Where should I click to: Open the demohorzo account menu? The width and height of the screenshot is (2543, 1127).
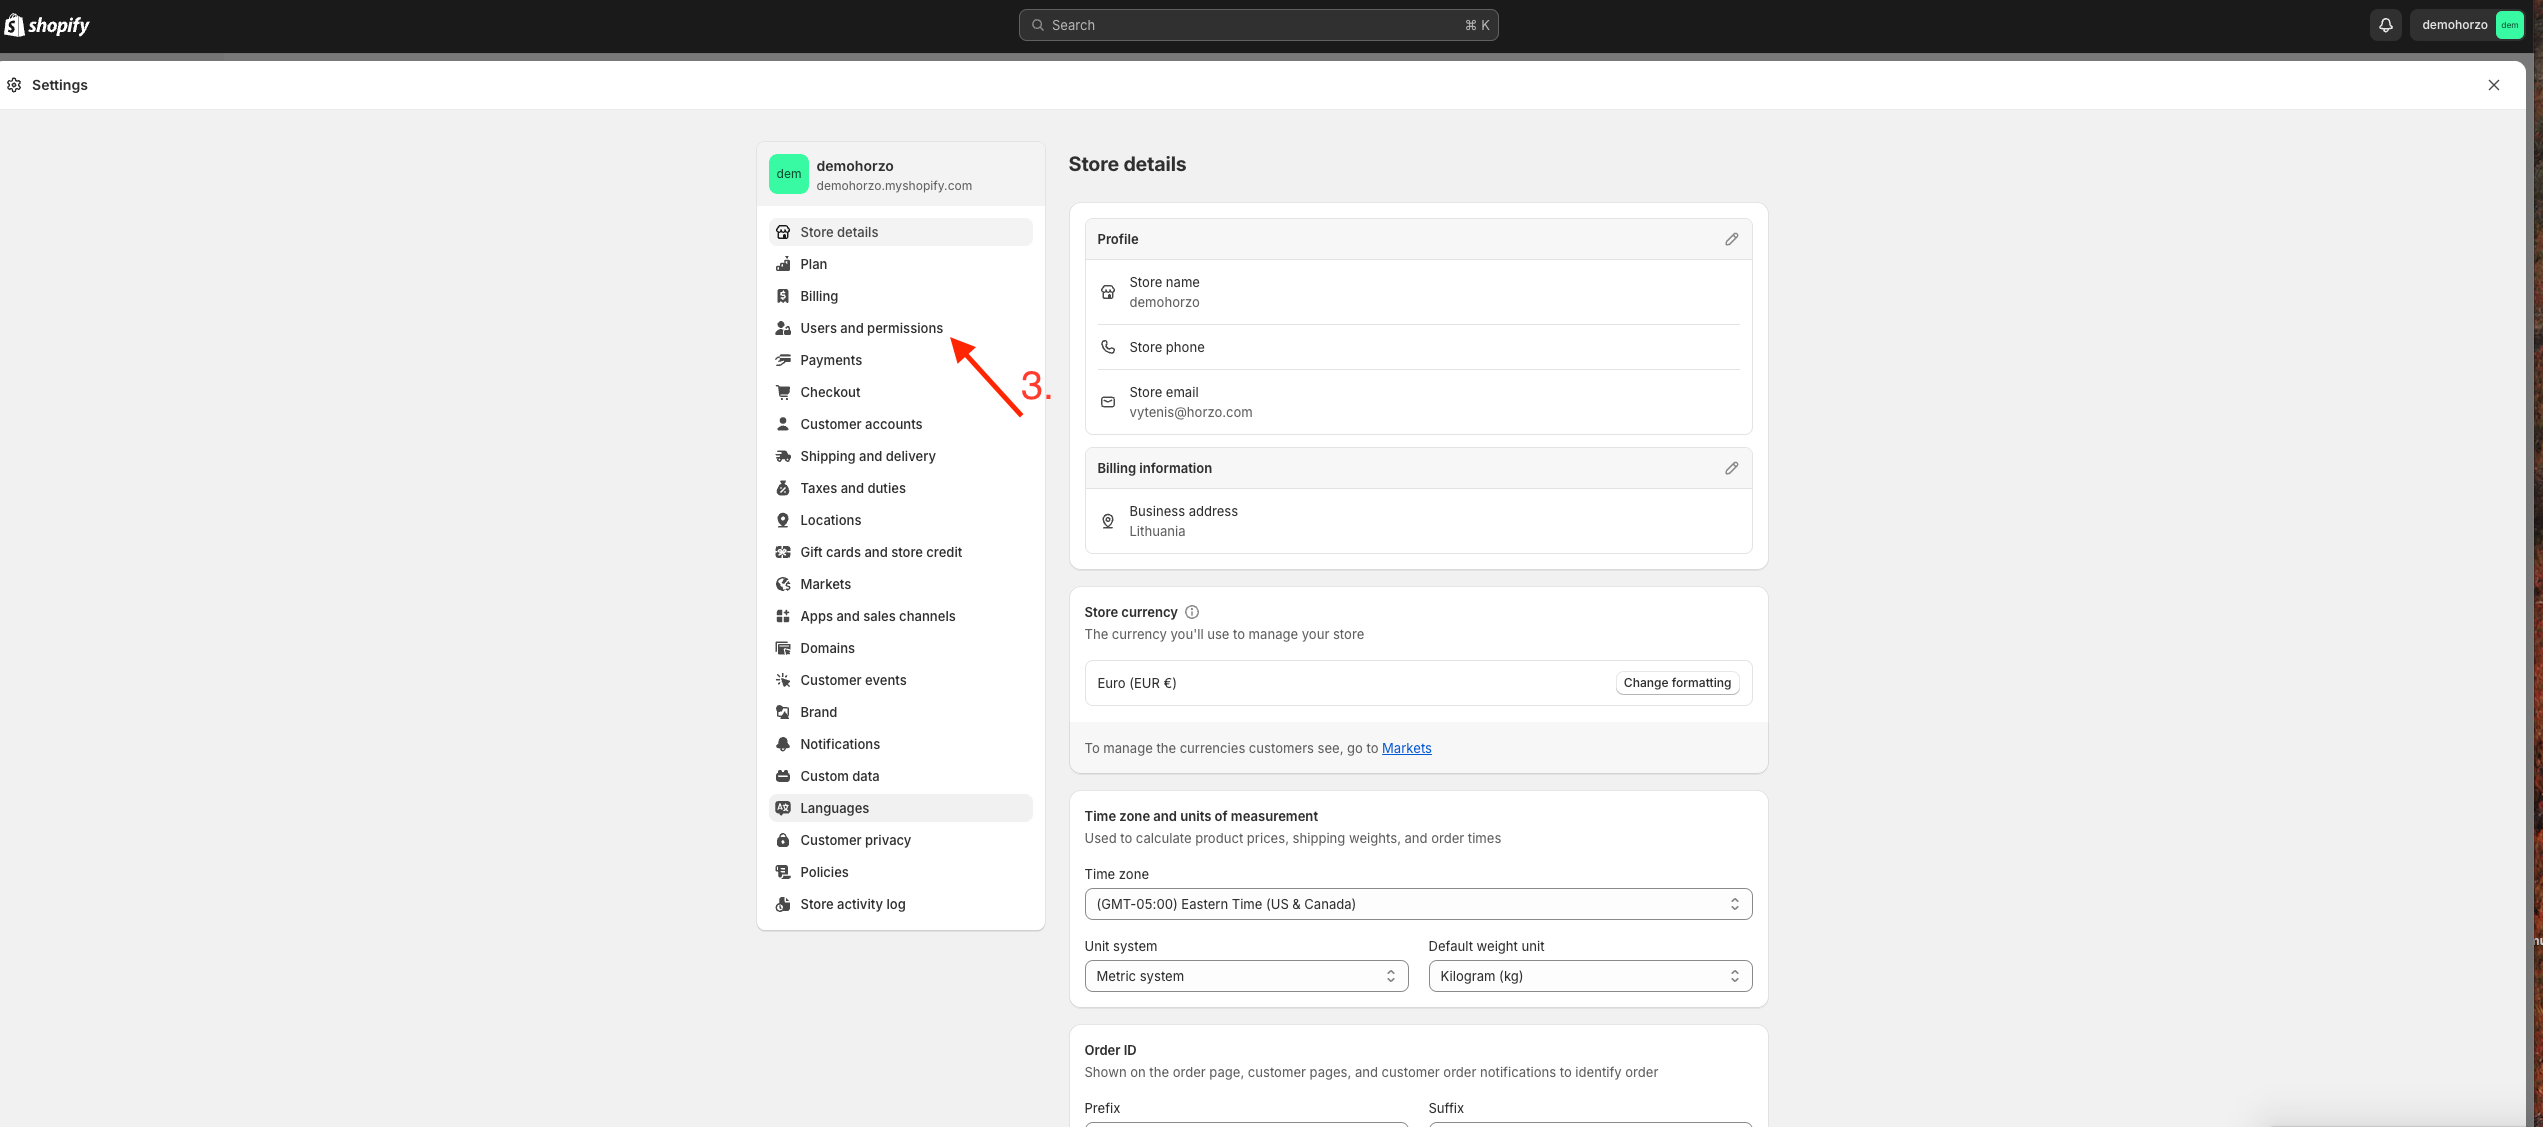pos(2468,25)
